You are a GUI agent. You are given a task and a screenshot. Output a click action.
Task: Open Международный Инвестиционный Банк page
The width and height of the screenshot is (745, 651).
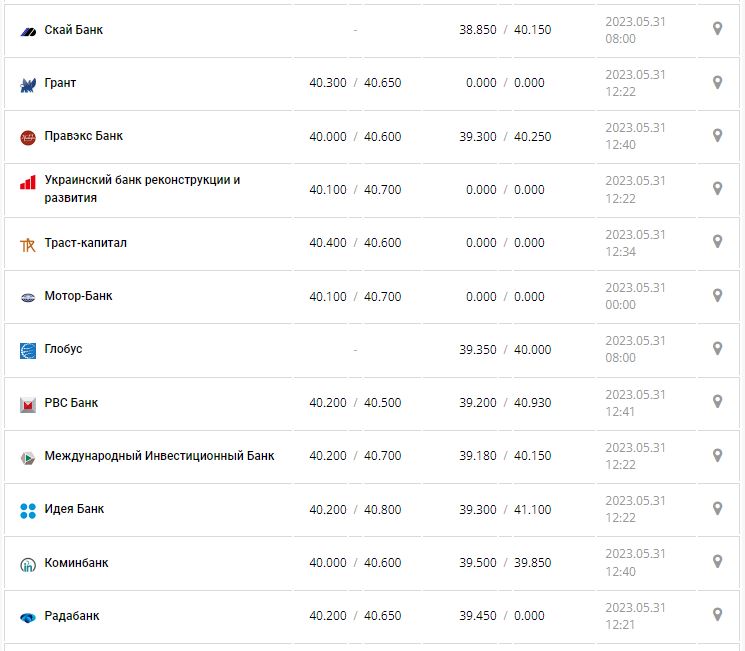(159, 456)
